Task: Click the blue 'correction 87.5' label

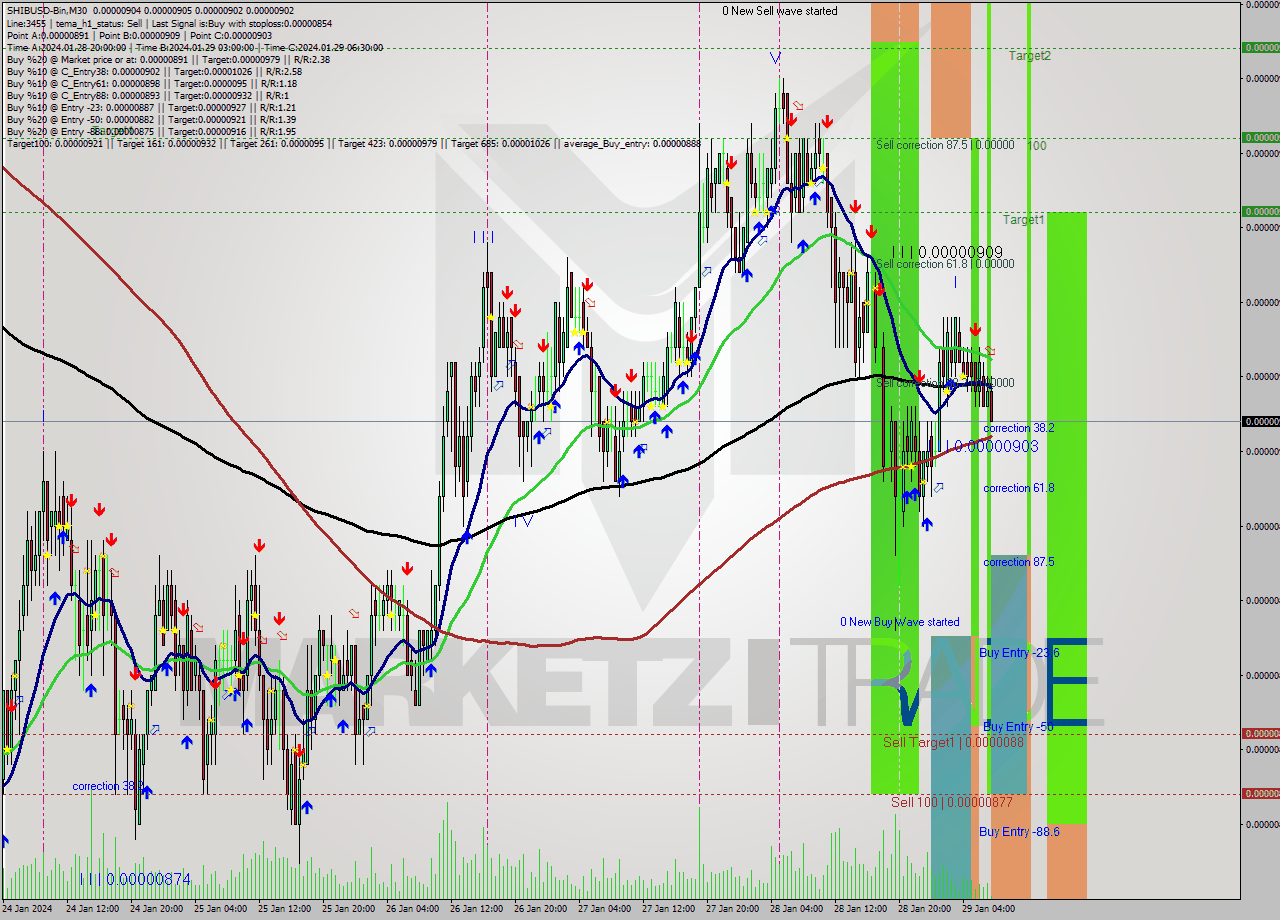Action: (1019, 562)
